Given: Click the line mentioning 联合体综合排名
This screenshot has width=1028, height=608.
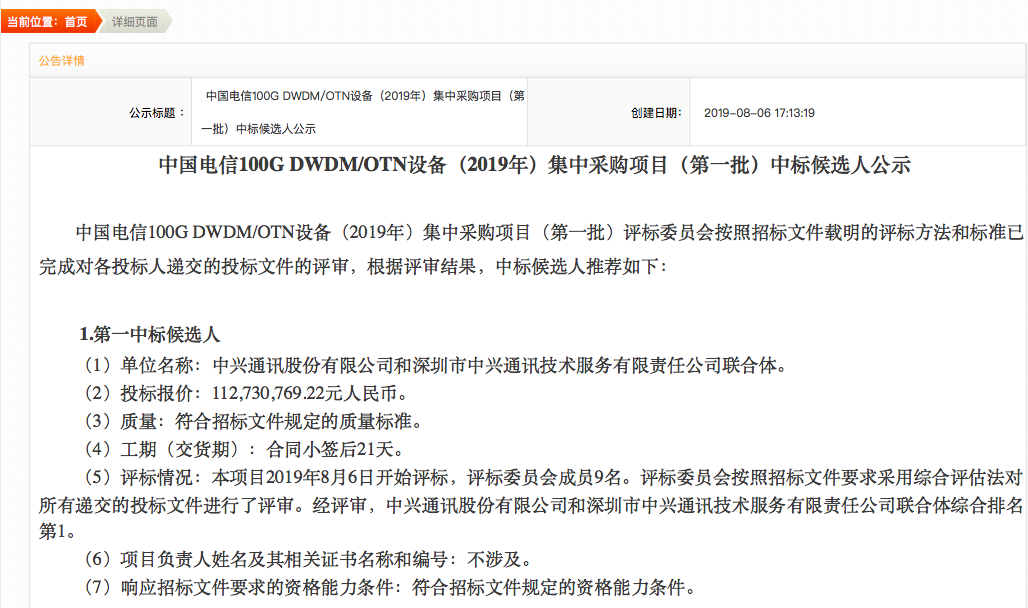Looking at the screenshot, I should point(531,505).
